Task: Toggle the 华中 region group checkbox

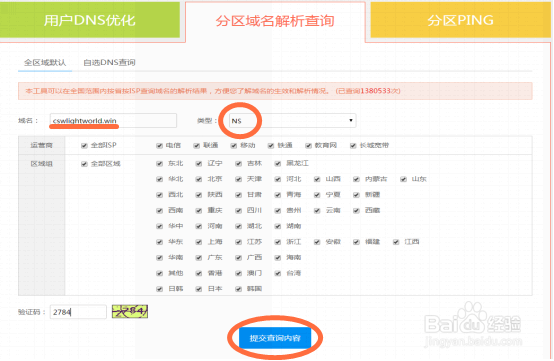Action: click(159, 226)
